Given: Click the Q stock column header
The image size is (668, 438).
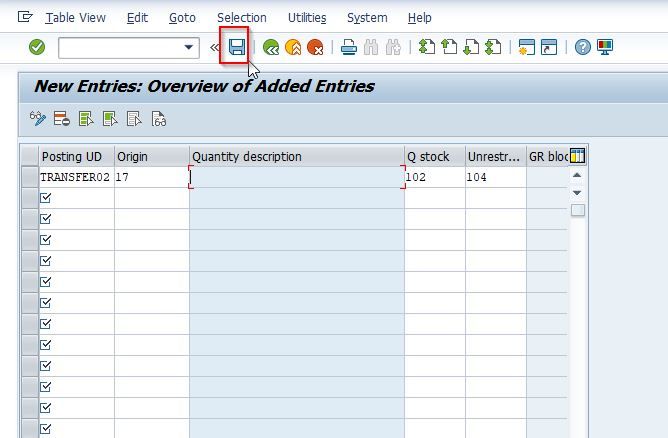Looking at the screenshot, I should pos(435,156).
